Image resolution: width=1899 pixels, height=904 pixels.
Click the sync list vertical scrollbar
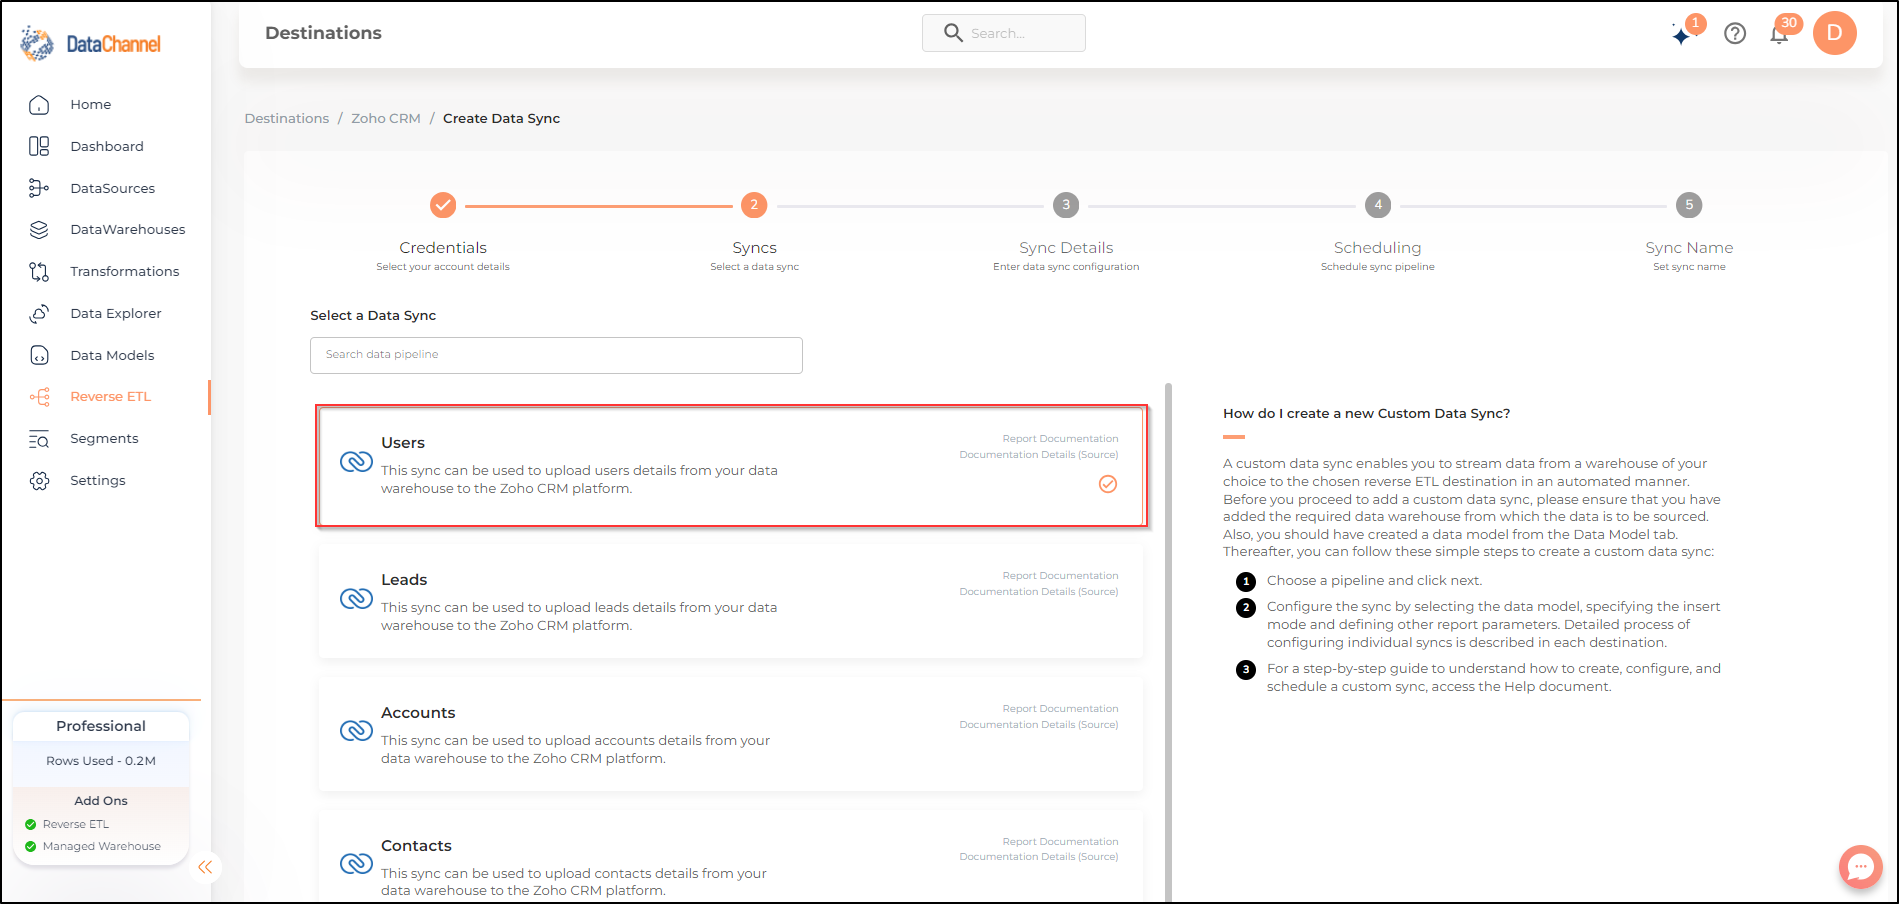click(1168, 642)
